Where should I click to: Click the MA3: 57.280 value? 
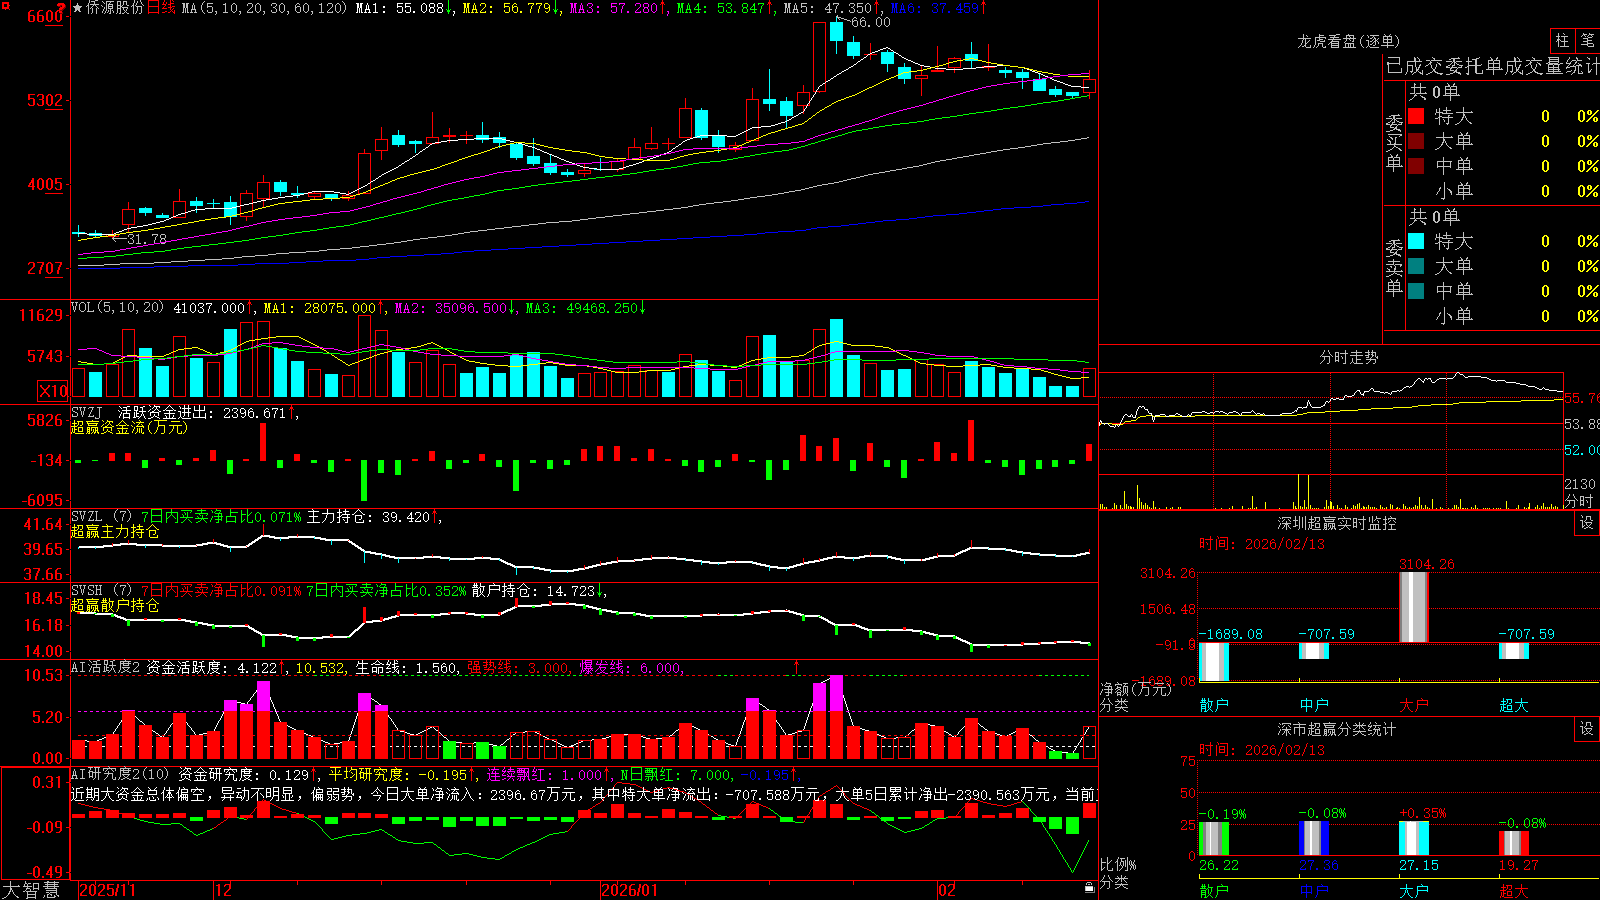click(x=618, y=8)
